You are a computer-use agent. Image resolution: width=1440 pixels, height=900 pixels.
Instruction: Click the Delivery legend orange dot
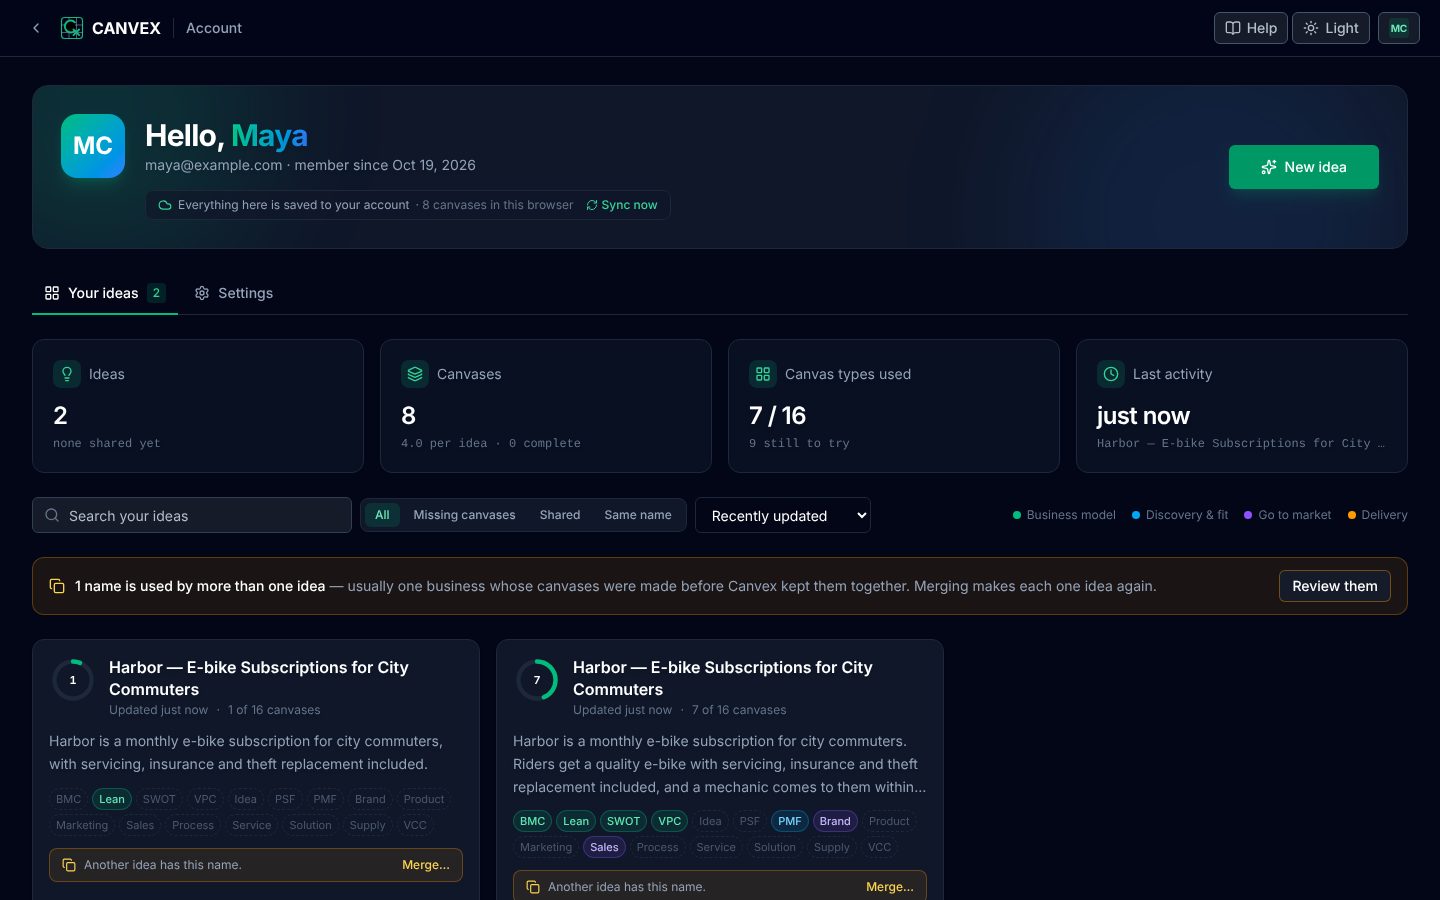pos(1352,515)
